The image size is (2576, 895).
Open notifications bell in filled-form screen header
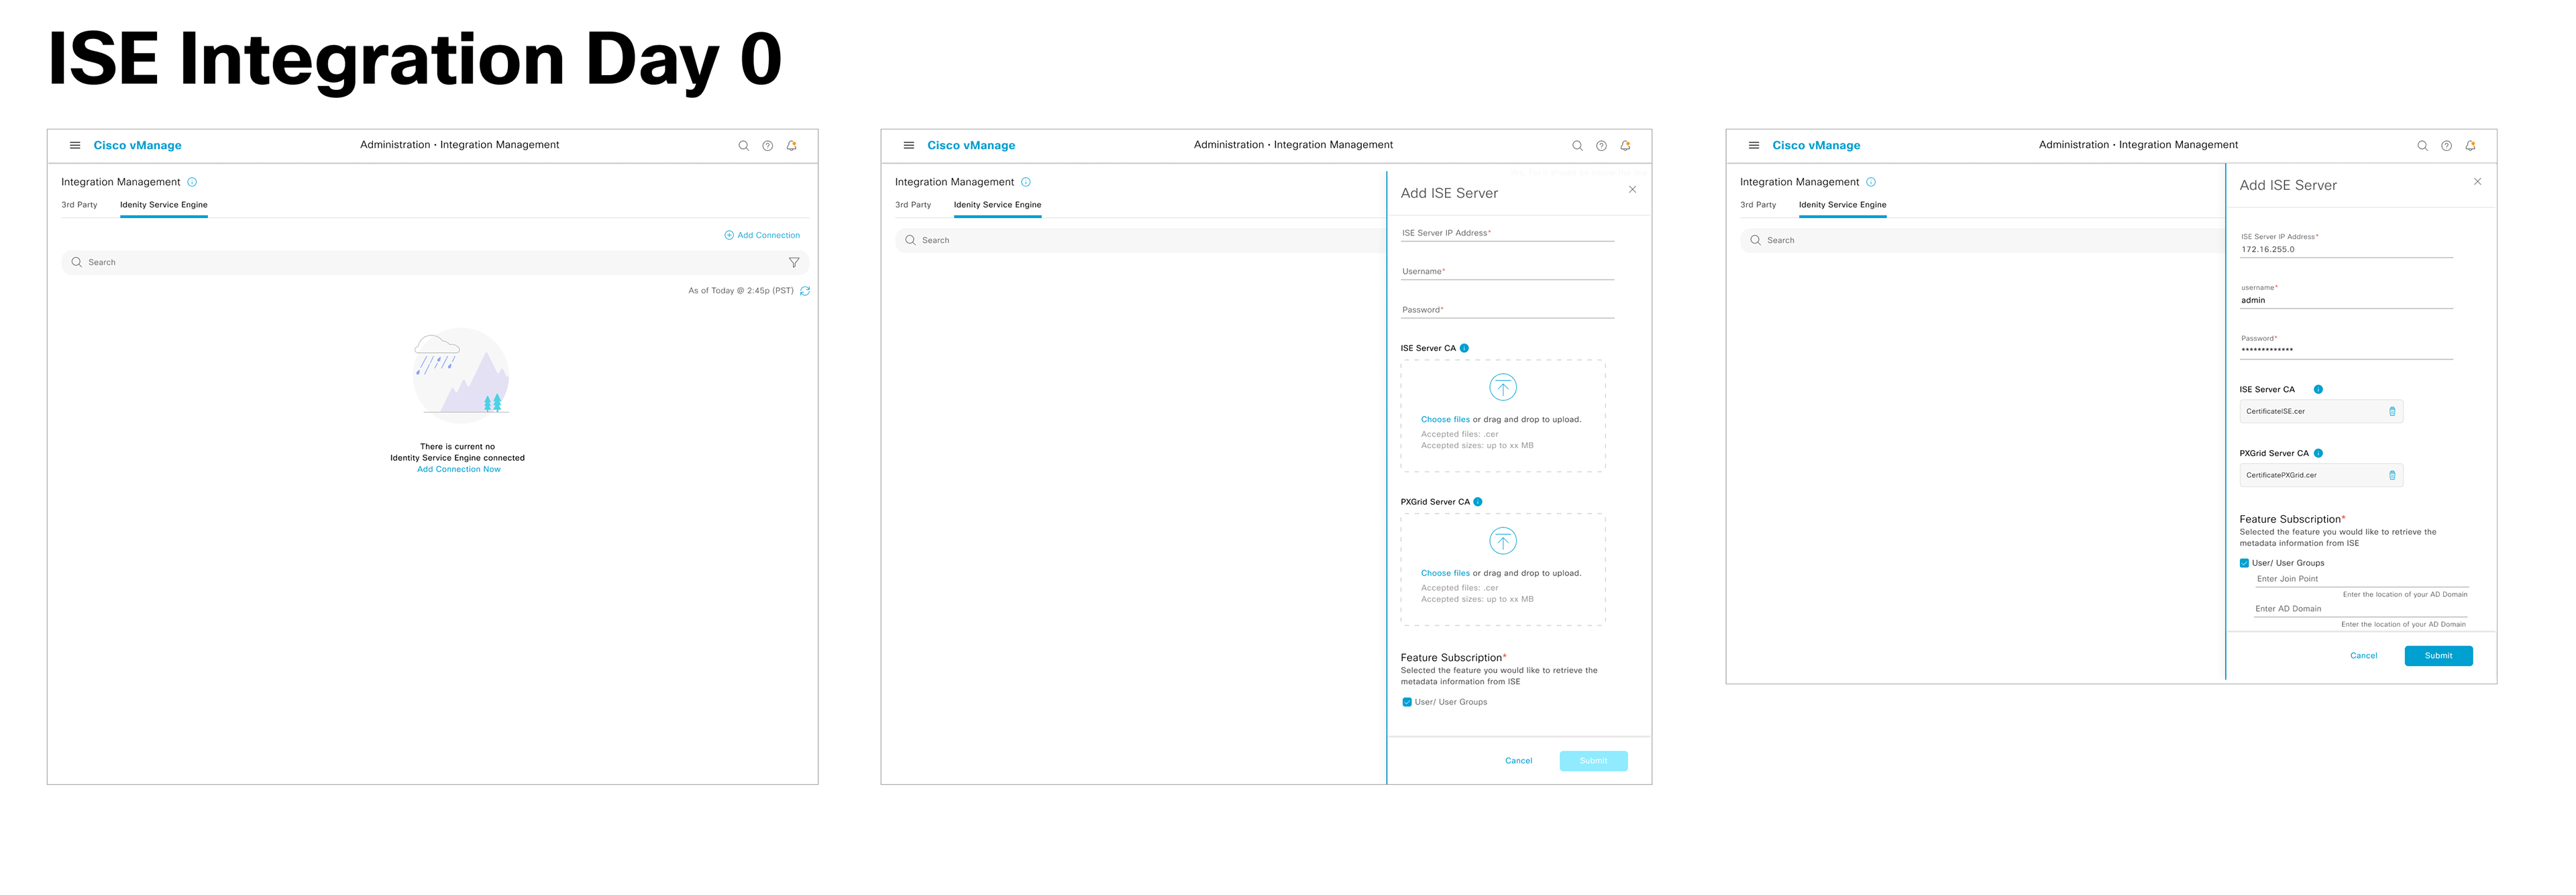click(2470, 146)
